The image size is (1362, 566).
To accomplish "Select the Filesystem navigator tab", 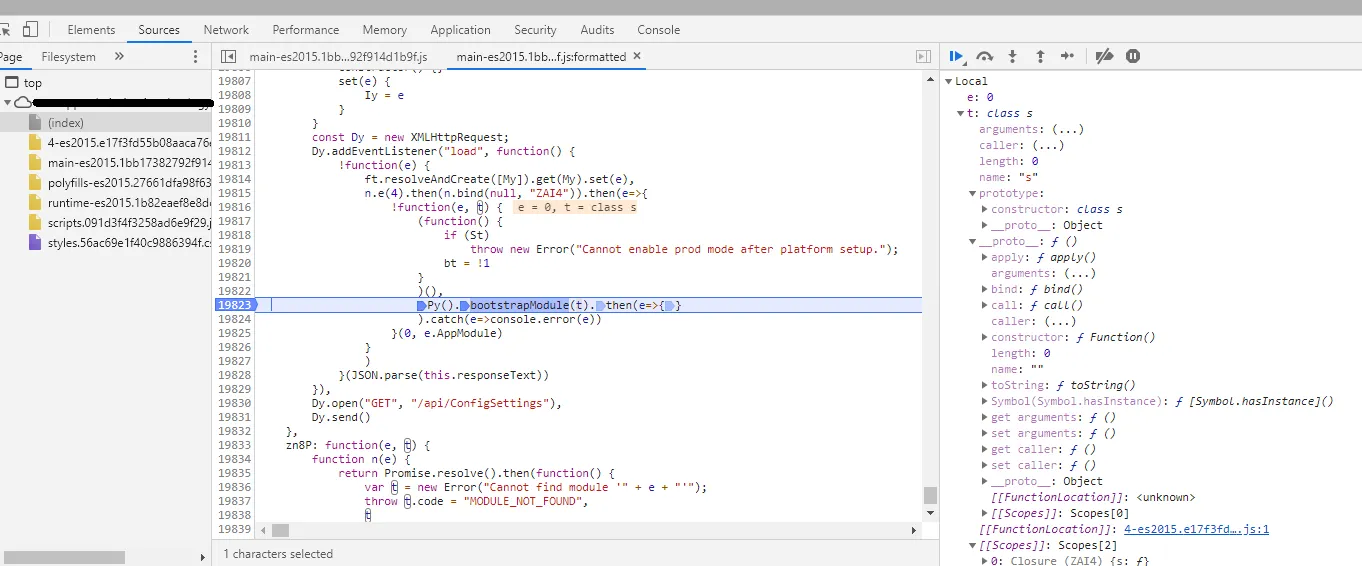I will point(69,57).
